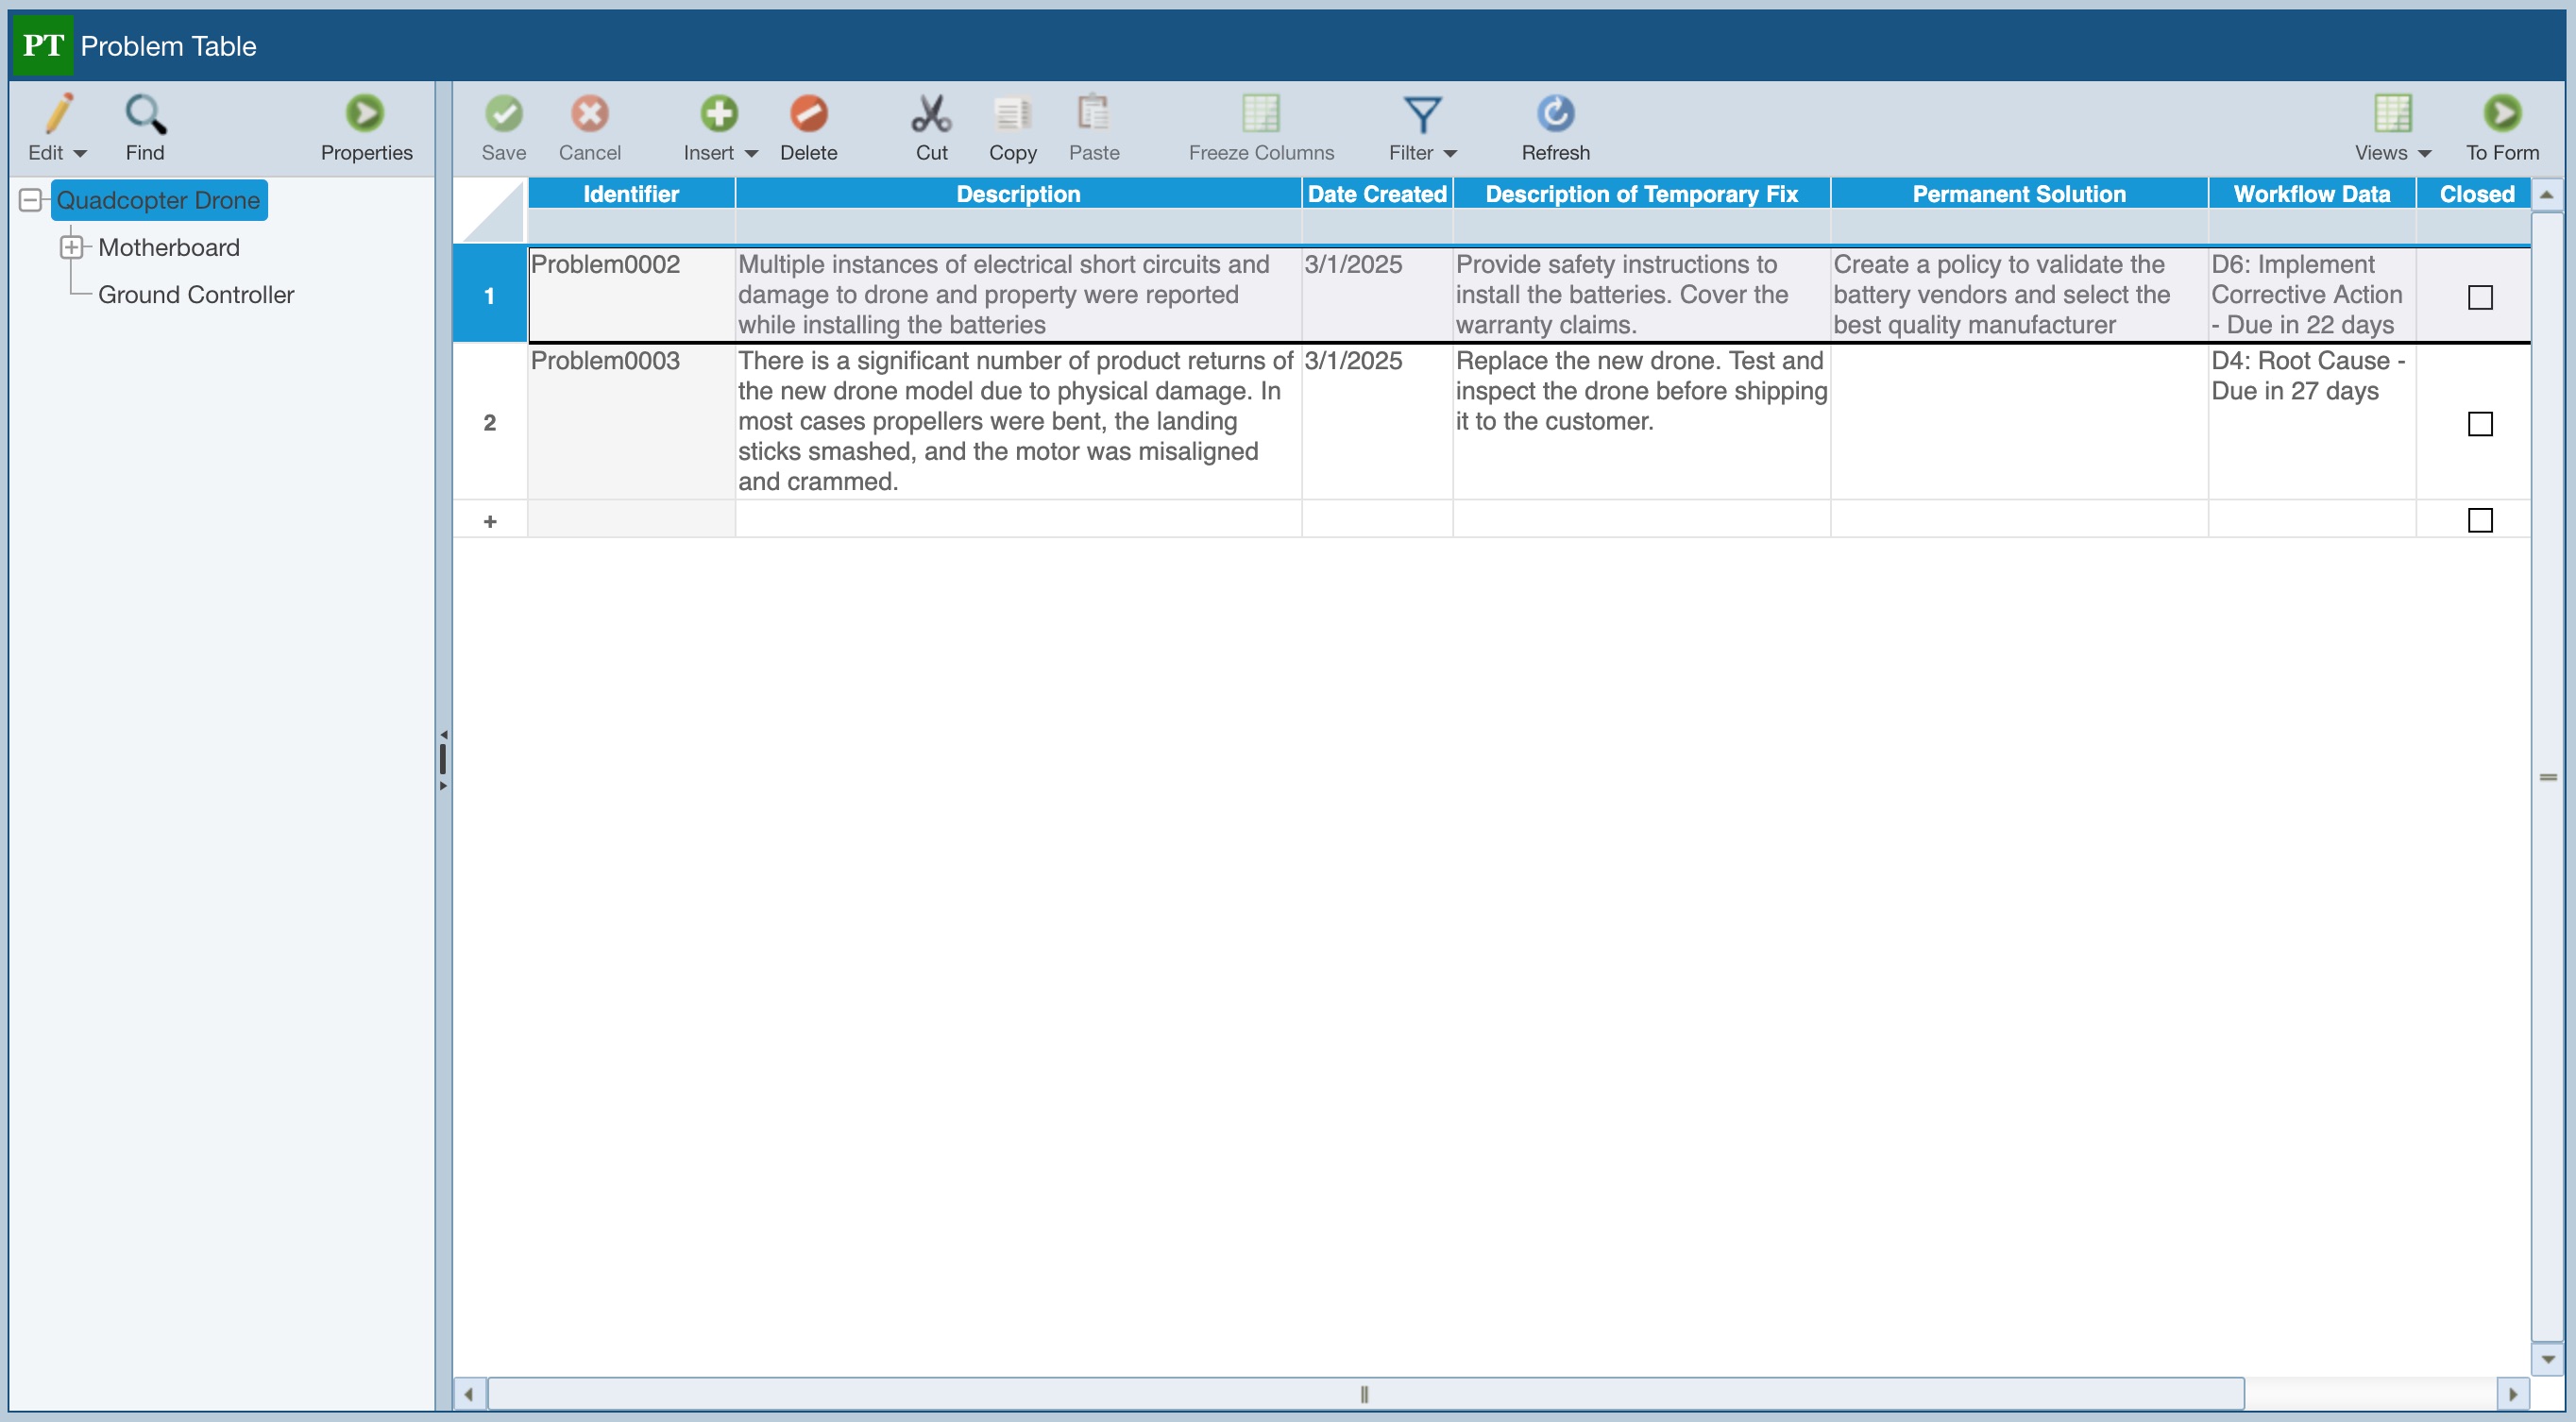Click the Insert green plus icon
This screenshot has width=2576, height=1422.
718,113
